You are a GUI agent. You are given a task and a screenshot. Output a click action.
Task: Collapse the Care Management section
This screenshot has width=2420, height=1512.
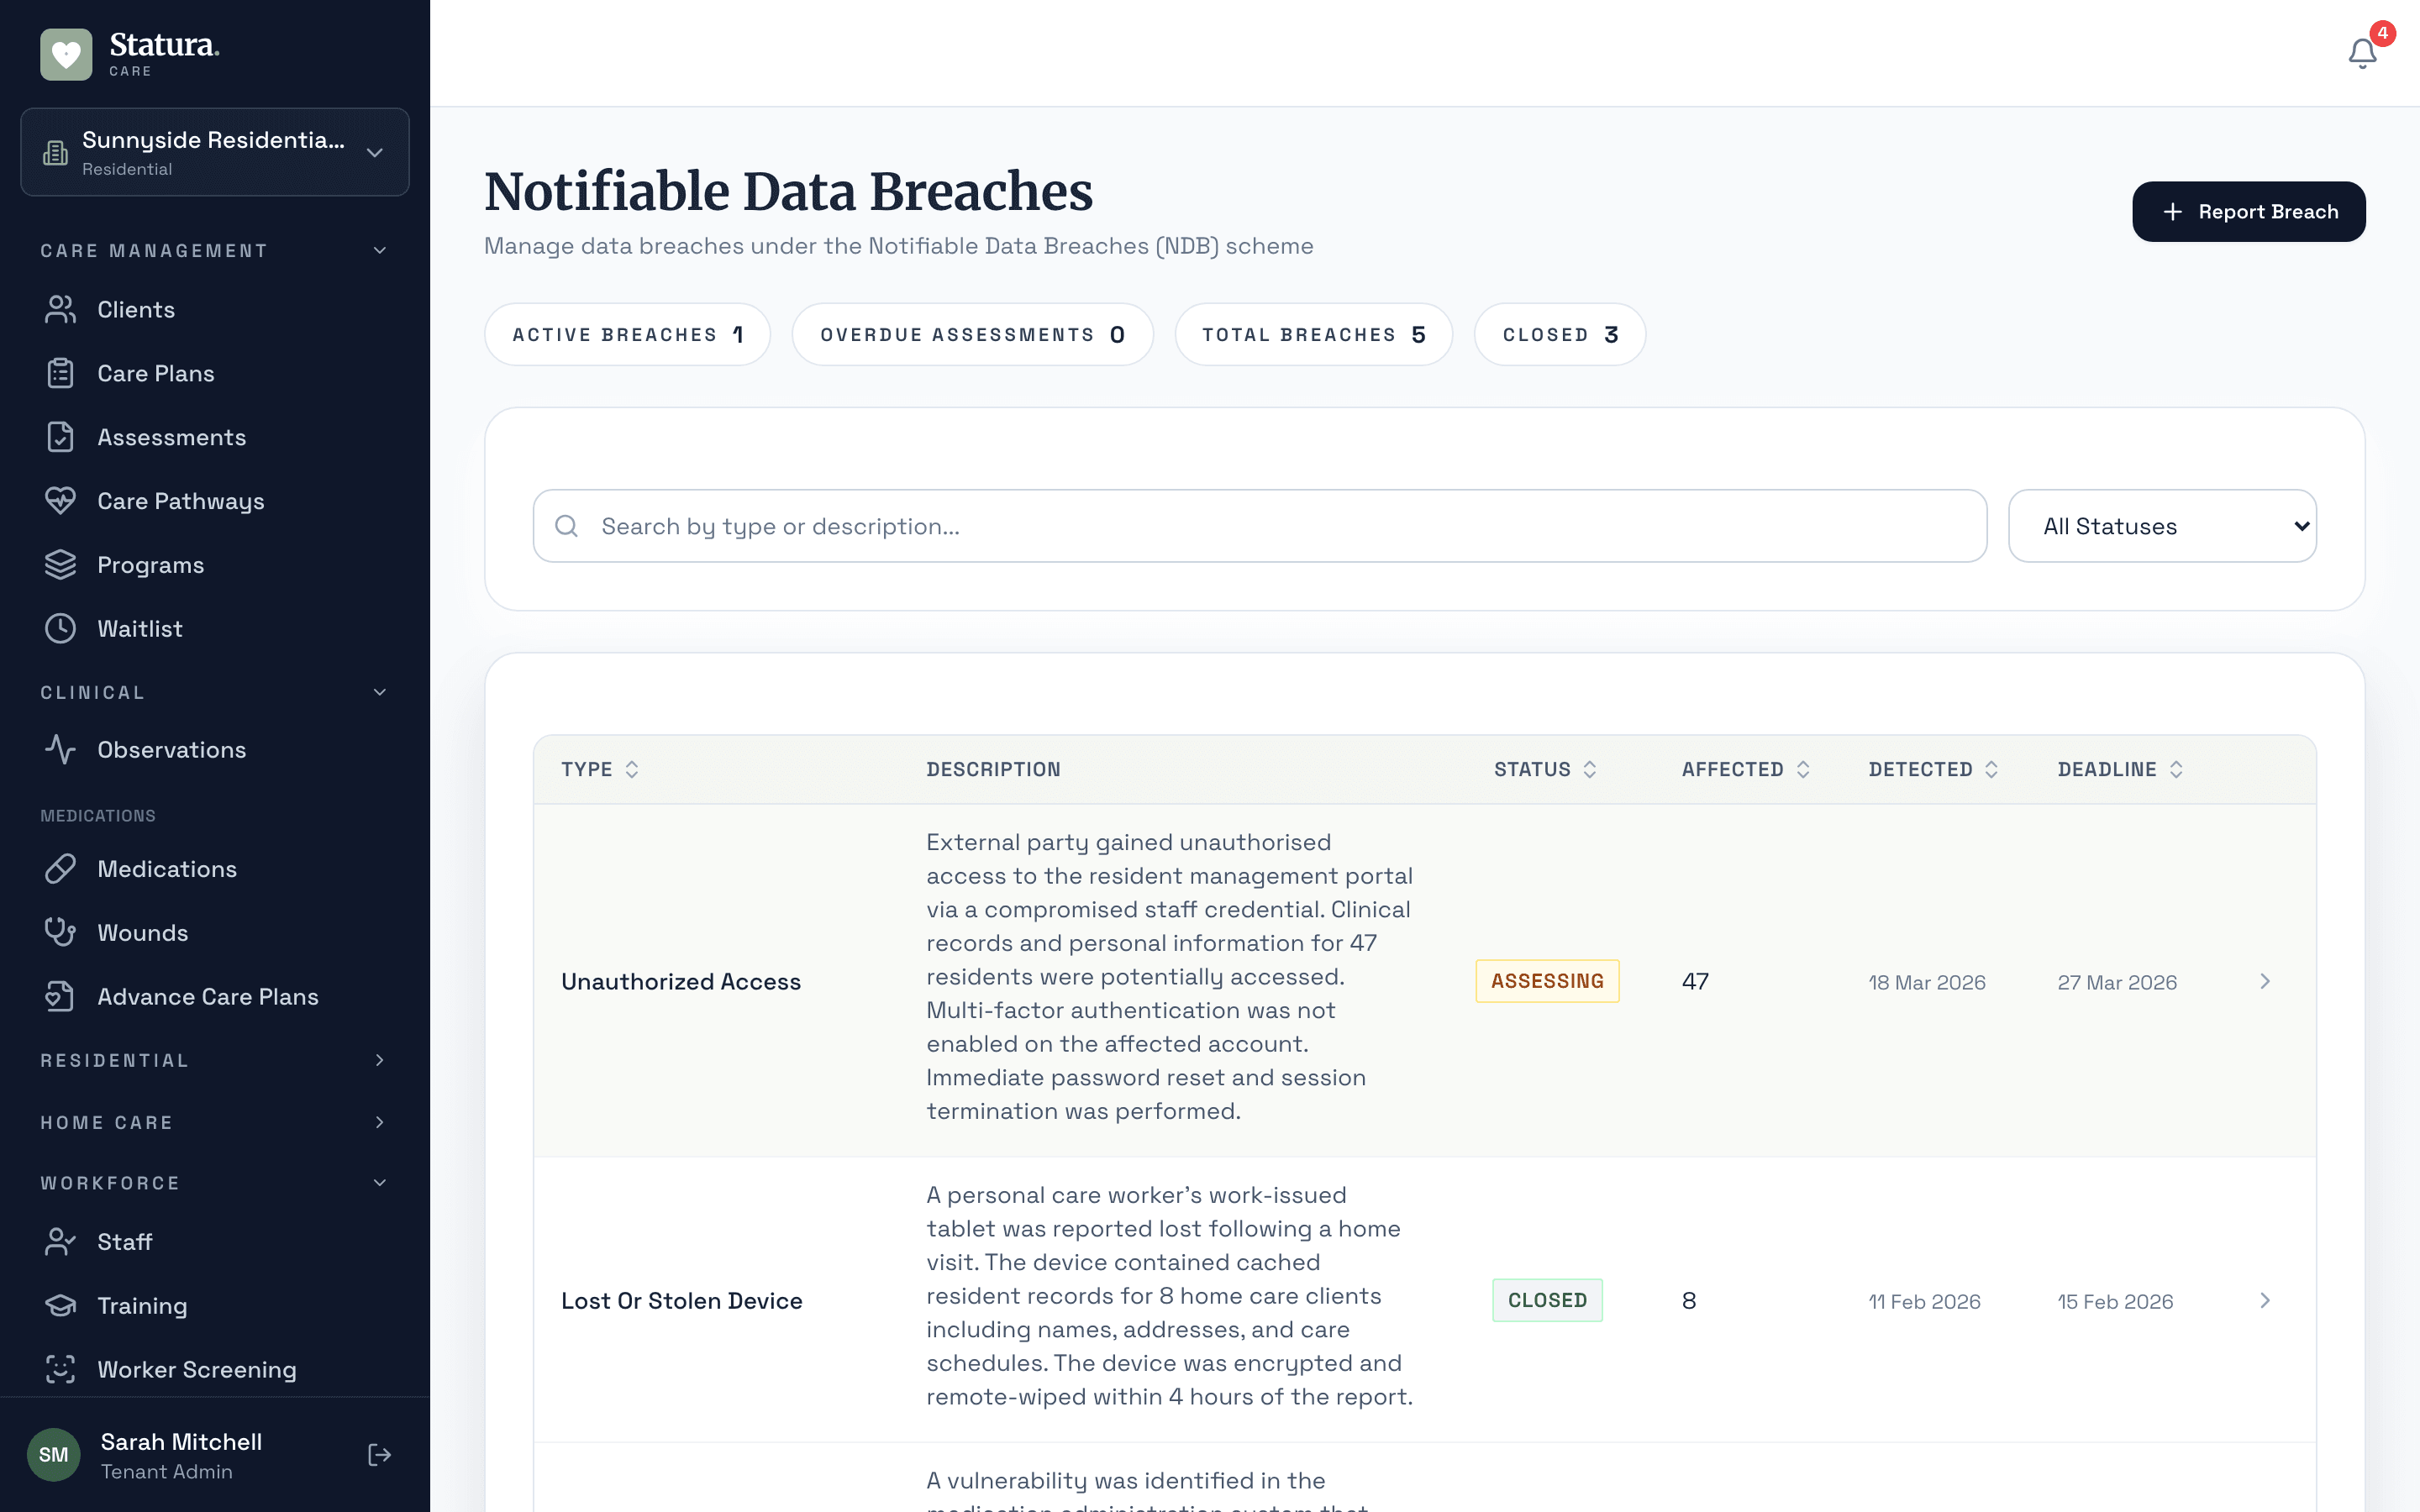pyautogui.click(x=214, y=250)
